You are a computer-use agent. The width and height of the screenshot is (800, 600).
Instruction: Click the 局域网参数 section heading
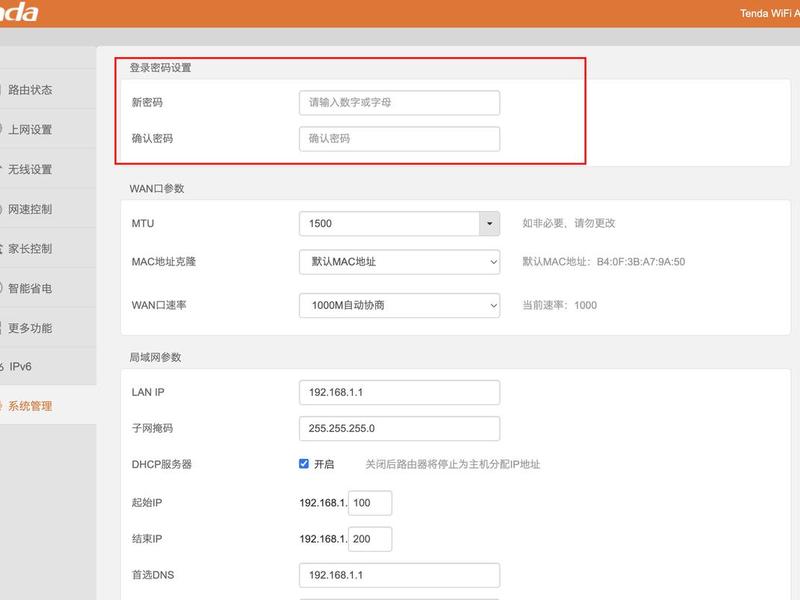[155, 357]
